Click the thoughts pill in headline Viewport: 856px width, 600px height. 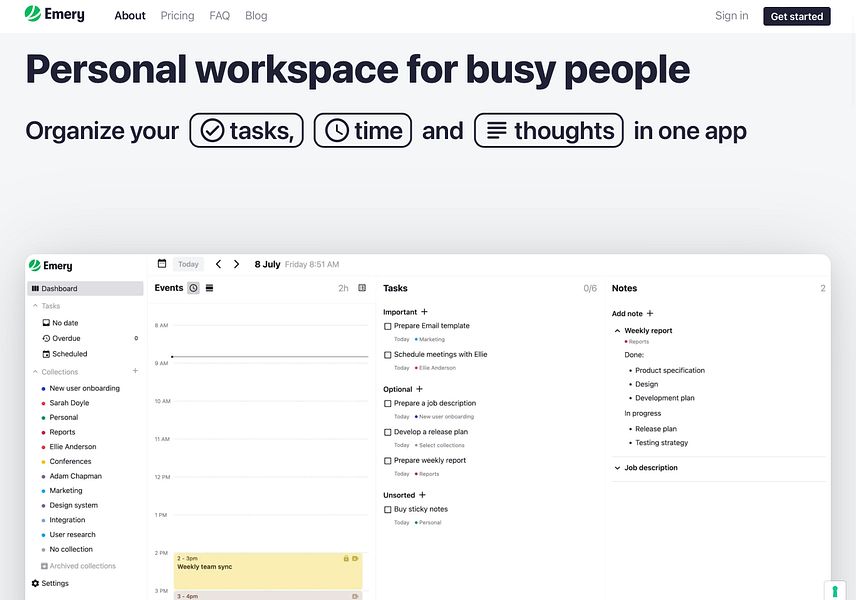549,130
